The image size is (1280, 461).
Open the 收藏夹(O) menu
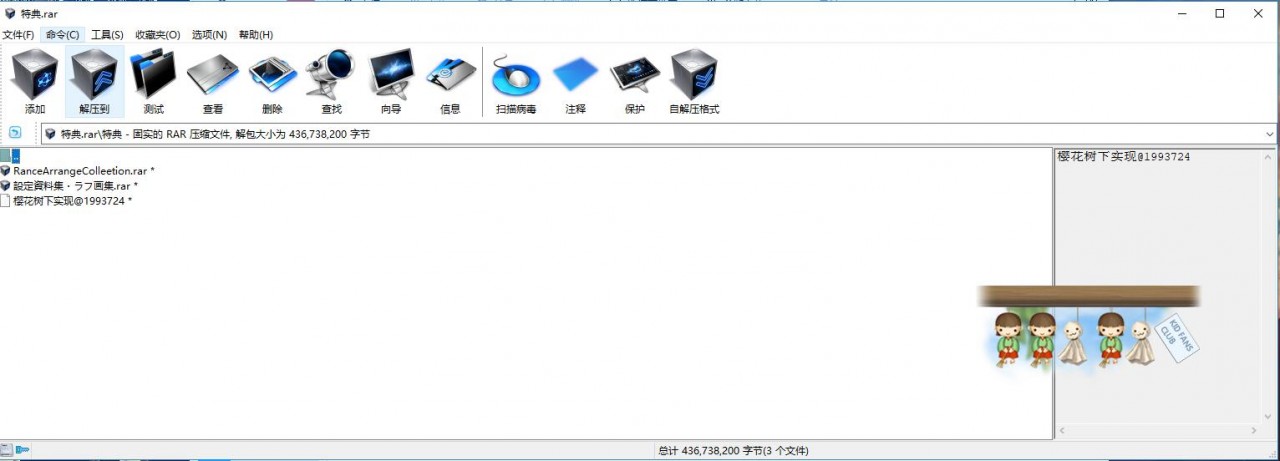click(158, 34)
